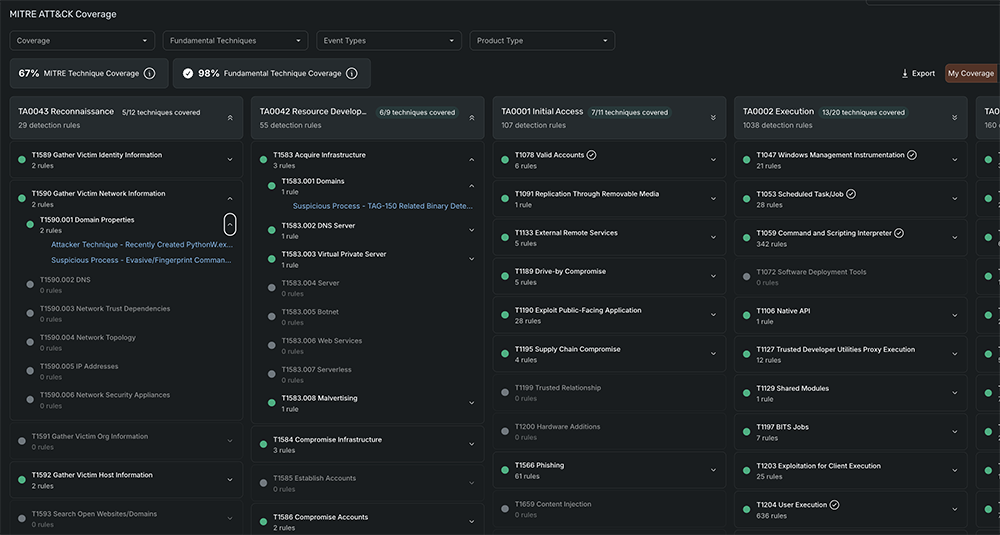Click gray status dot of T1072 Software Deployment Tools
The height and width of the screenshot is (535, 1000).
click(747, 277)
